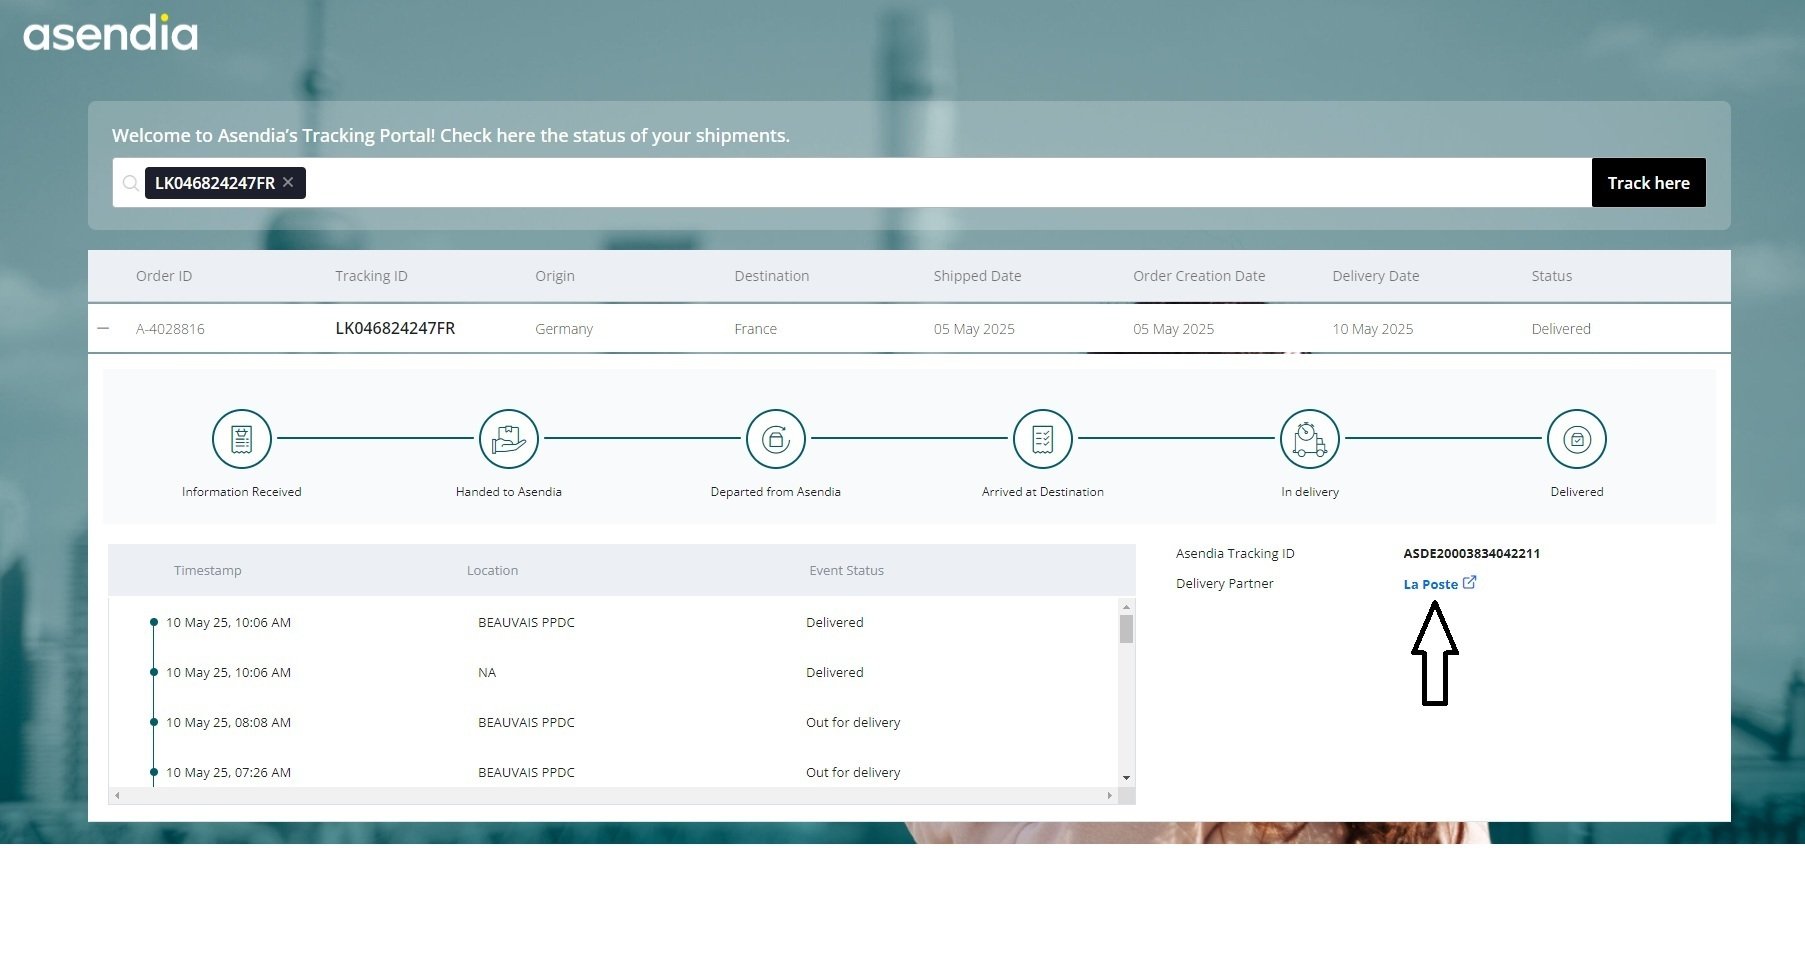Screen dimensions: 1805x976
Task: Click the Information Received status icon
Action: 241,439
